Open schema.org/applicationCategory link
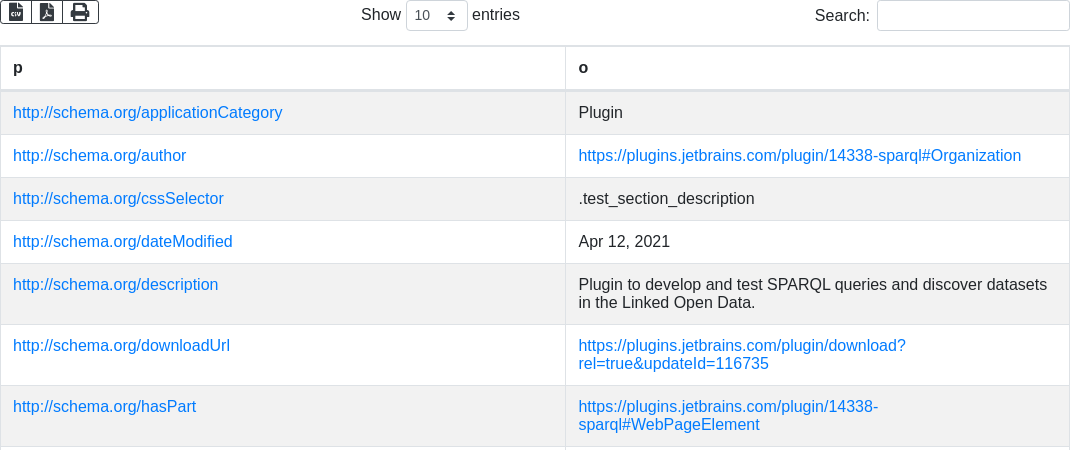The height and width of the screenshot is (450, 1070). (x=147, y=113)
